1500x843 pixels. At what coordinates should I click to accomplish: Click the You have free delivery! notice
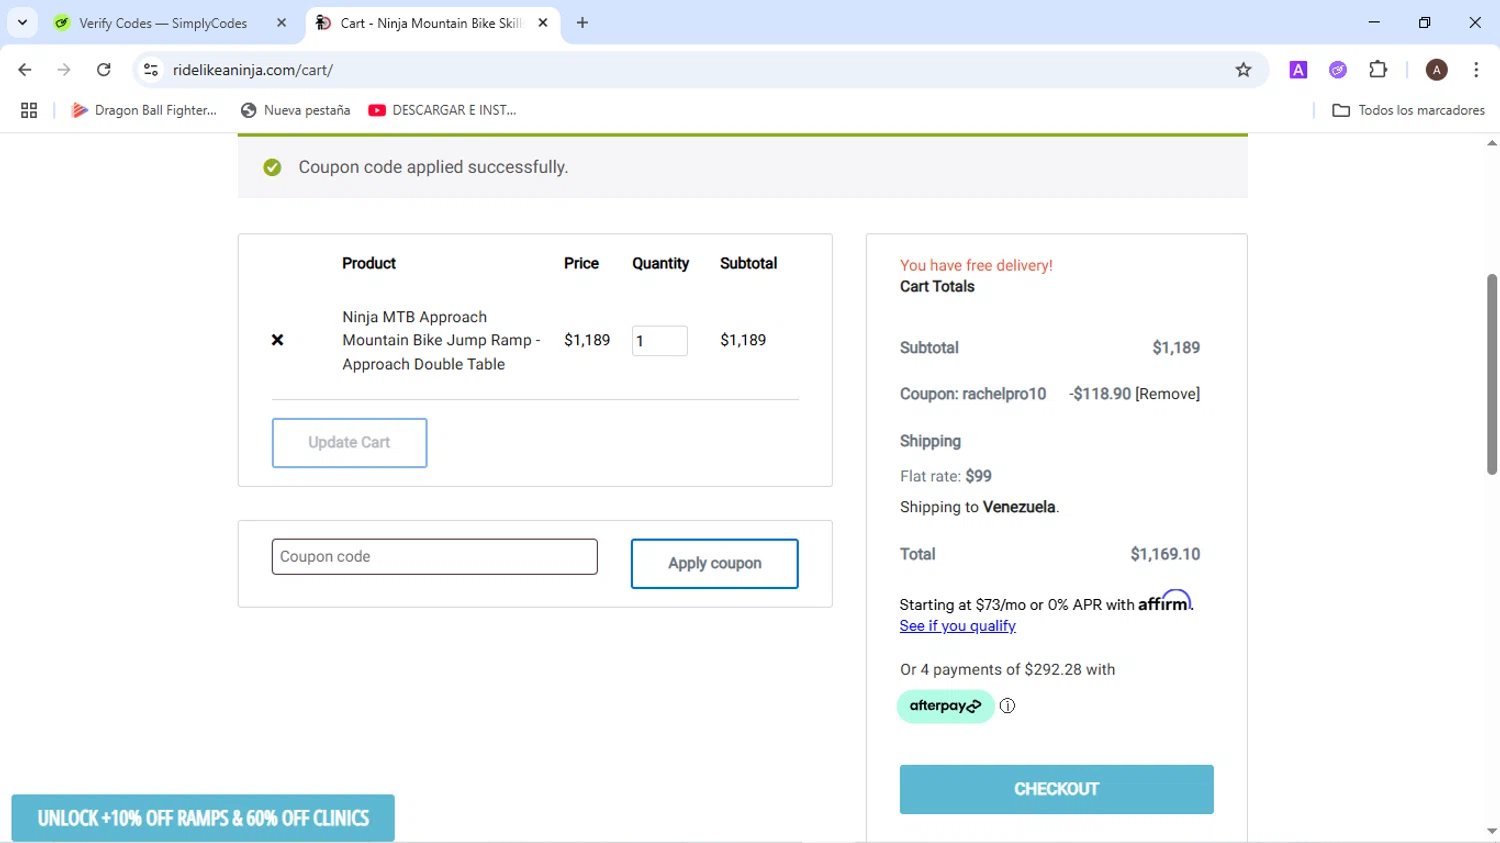coord(976,265)
